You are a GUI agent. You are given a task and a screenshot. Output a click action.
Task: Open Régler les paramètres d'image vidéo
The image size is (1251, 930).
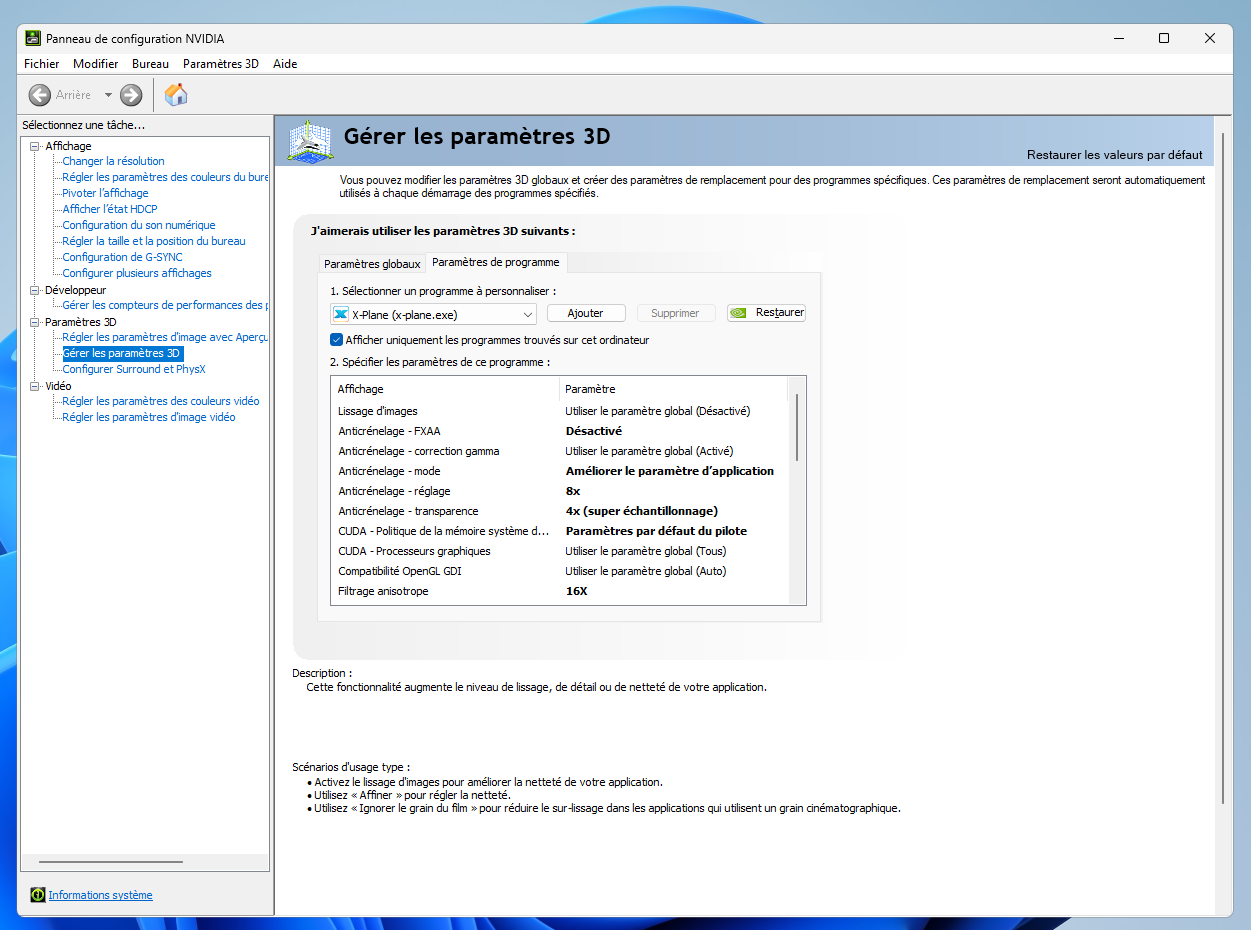[x=149, y=417]
